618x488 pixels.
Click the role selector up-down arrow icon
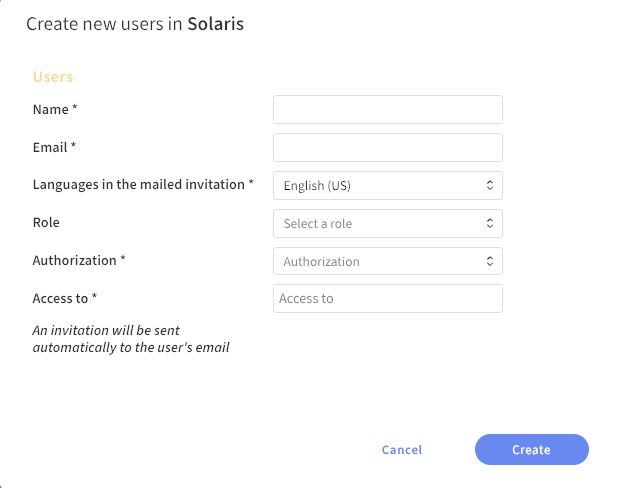(490, 224)
